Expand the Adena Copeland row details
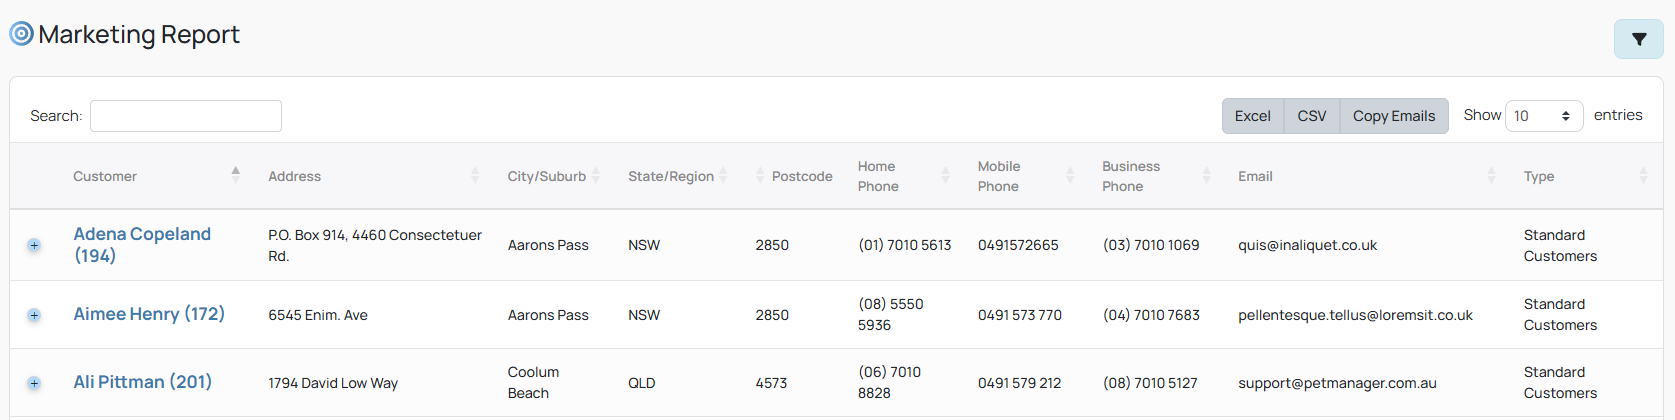Screen dimensions: 1675x420 click(34, 245)
